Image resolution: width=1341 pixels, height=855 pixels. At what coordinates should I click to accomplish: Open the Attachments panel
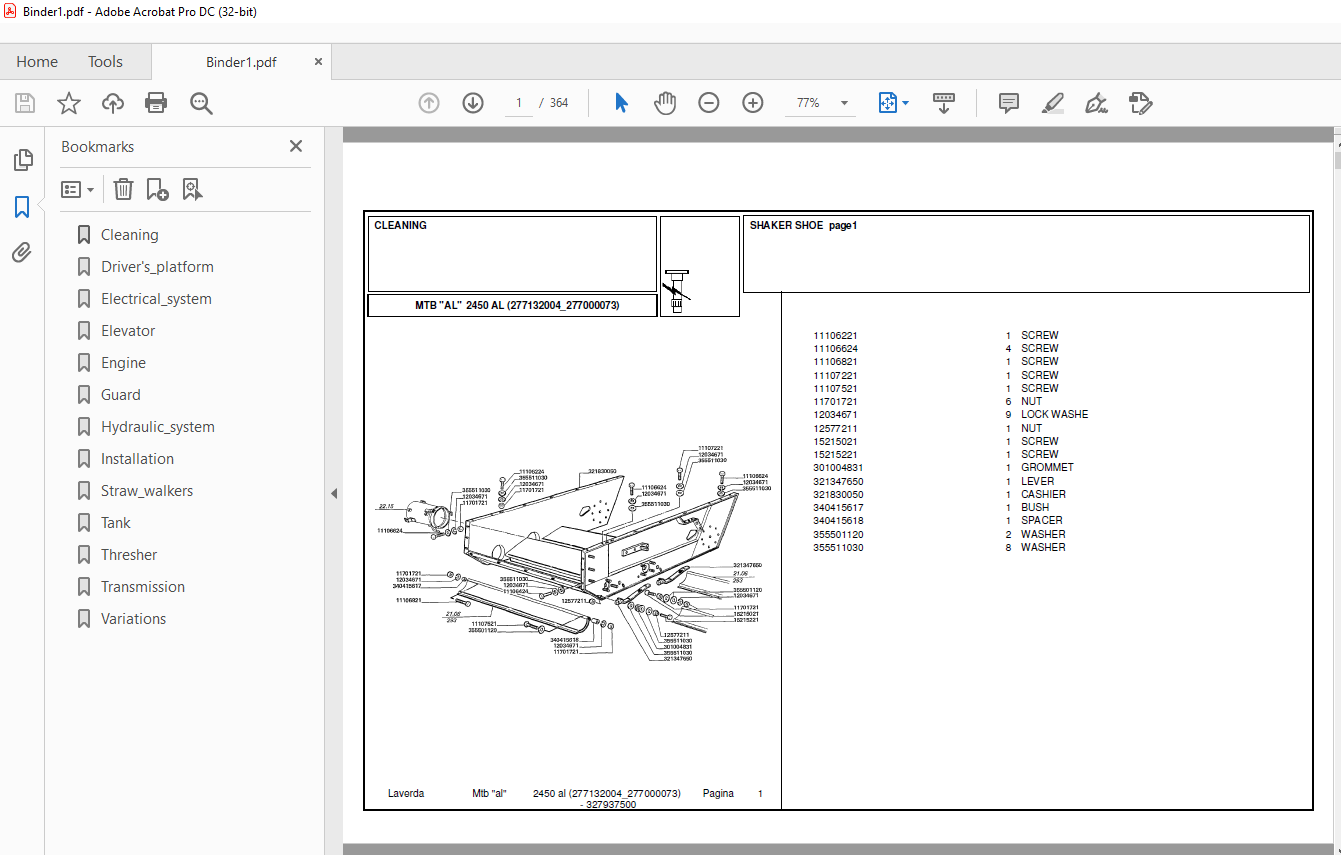coord(22,252)
